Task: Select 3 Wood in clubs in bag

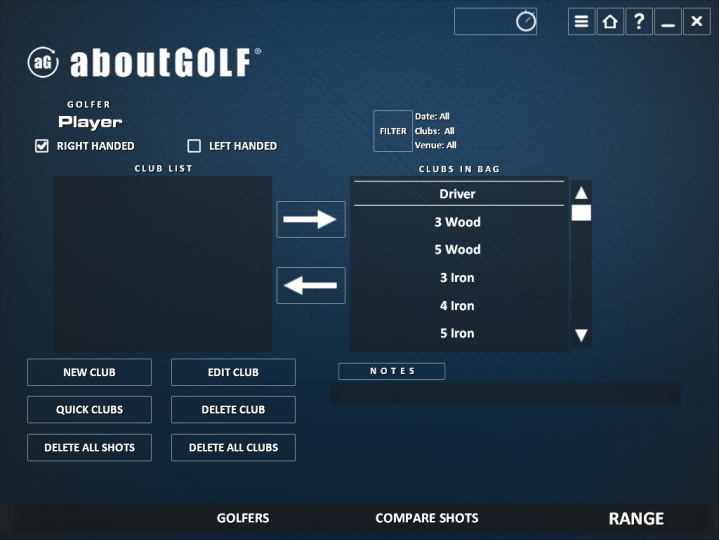Action: coord(459,222)
